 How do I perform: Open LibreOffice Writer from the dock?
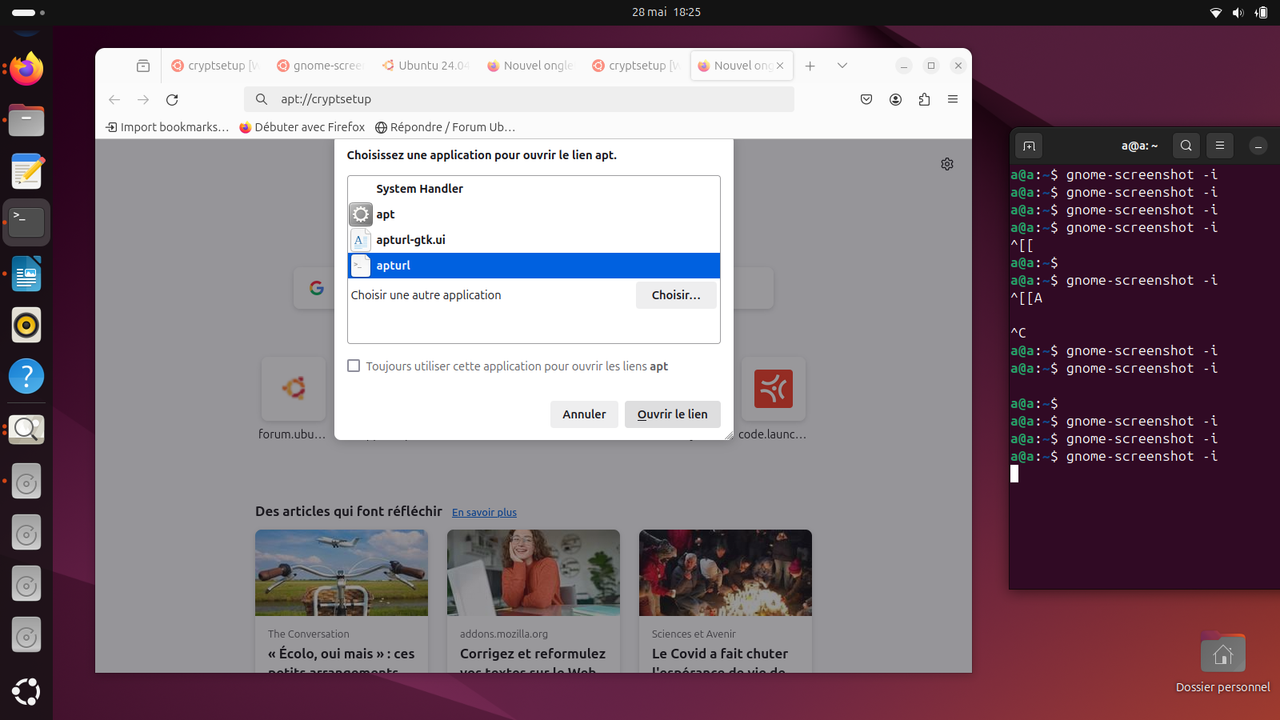click(x=26, y=274)
